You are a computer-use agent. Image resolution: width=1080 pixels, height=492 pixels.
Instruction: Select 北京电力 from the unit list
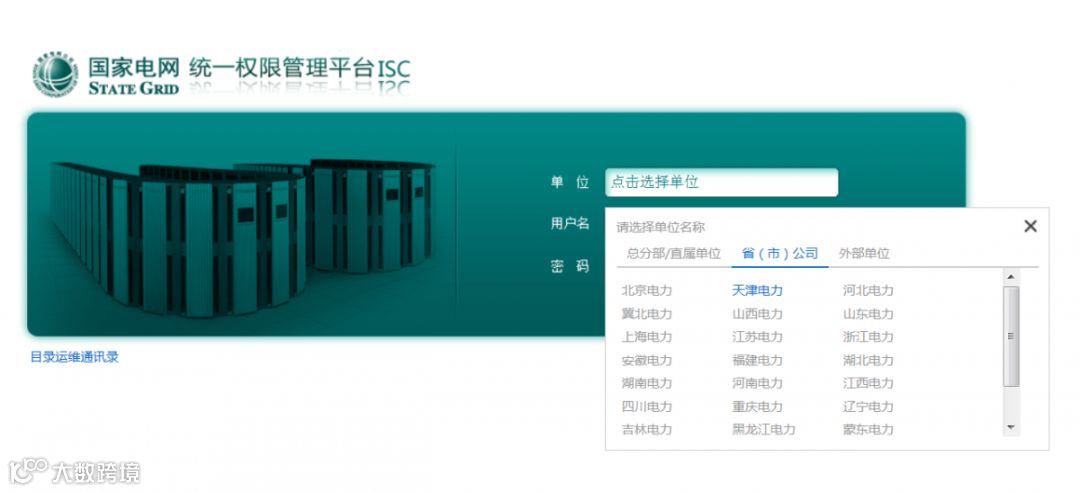pyautogui.click(x=646, y=291)
